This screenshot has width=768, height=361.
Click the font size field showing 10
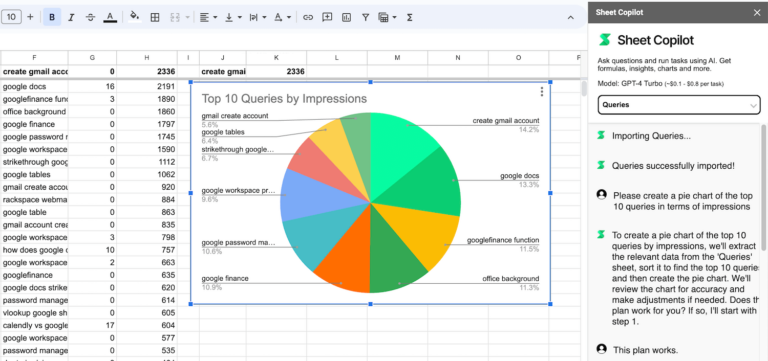[11, 17]
